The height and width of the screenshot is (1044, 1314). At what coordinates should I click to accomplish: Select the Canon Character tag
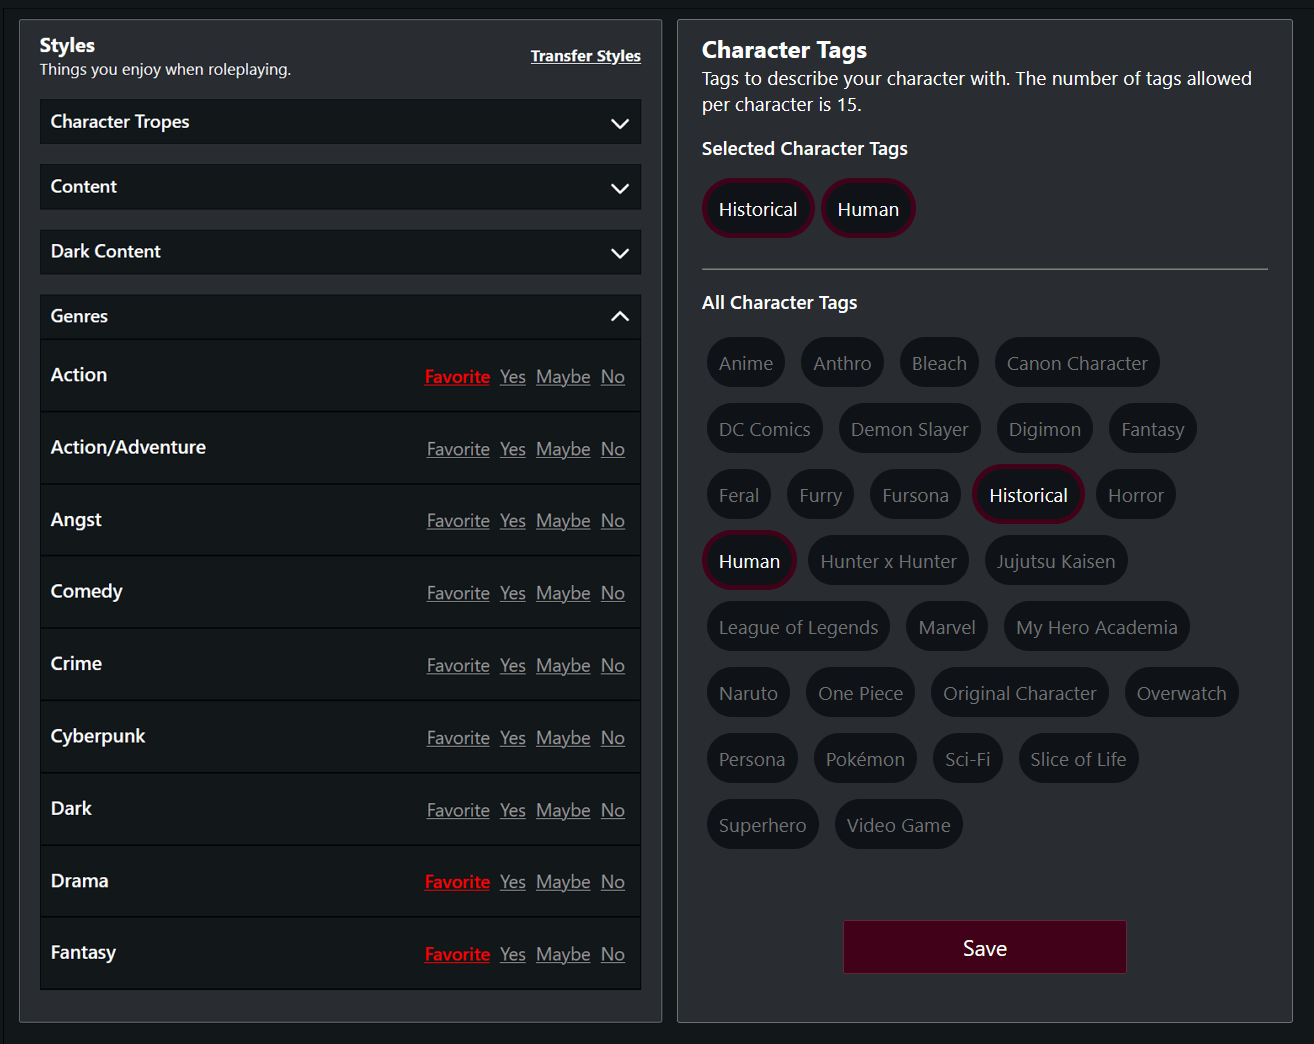(1077, 363)
